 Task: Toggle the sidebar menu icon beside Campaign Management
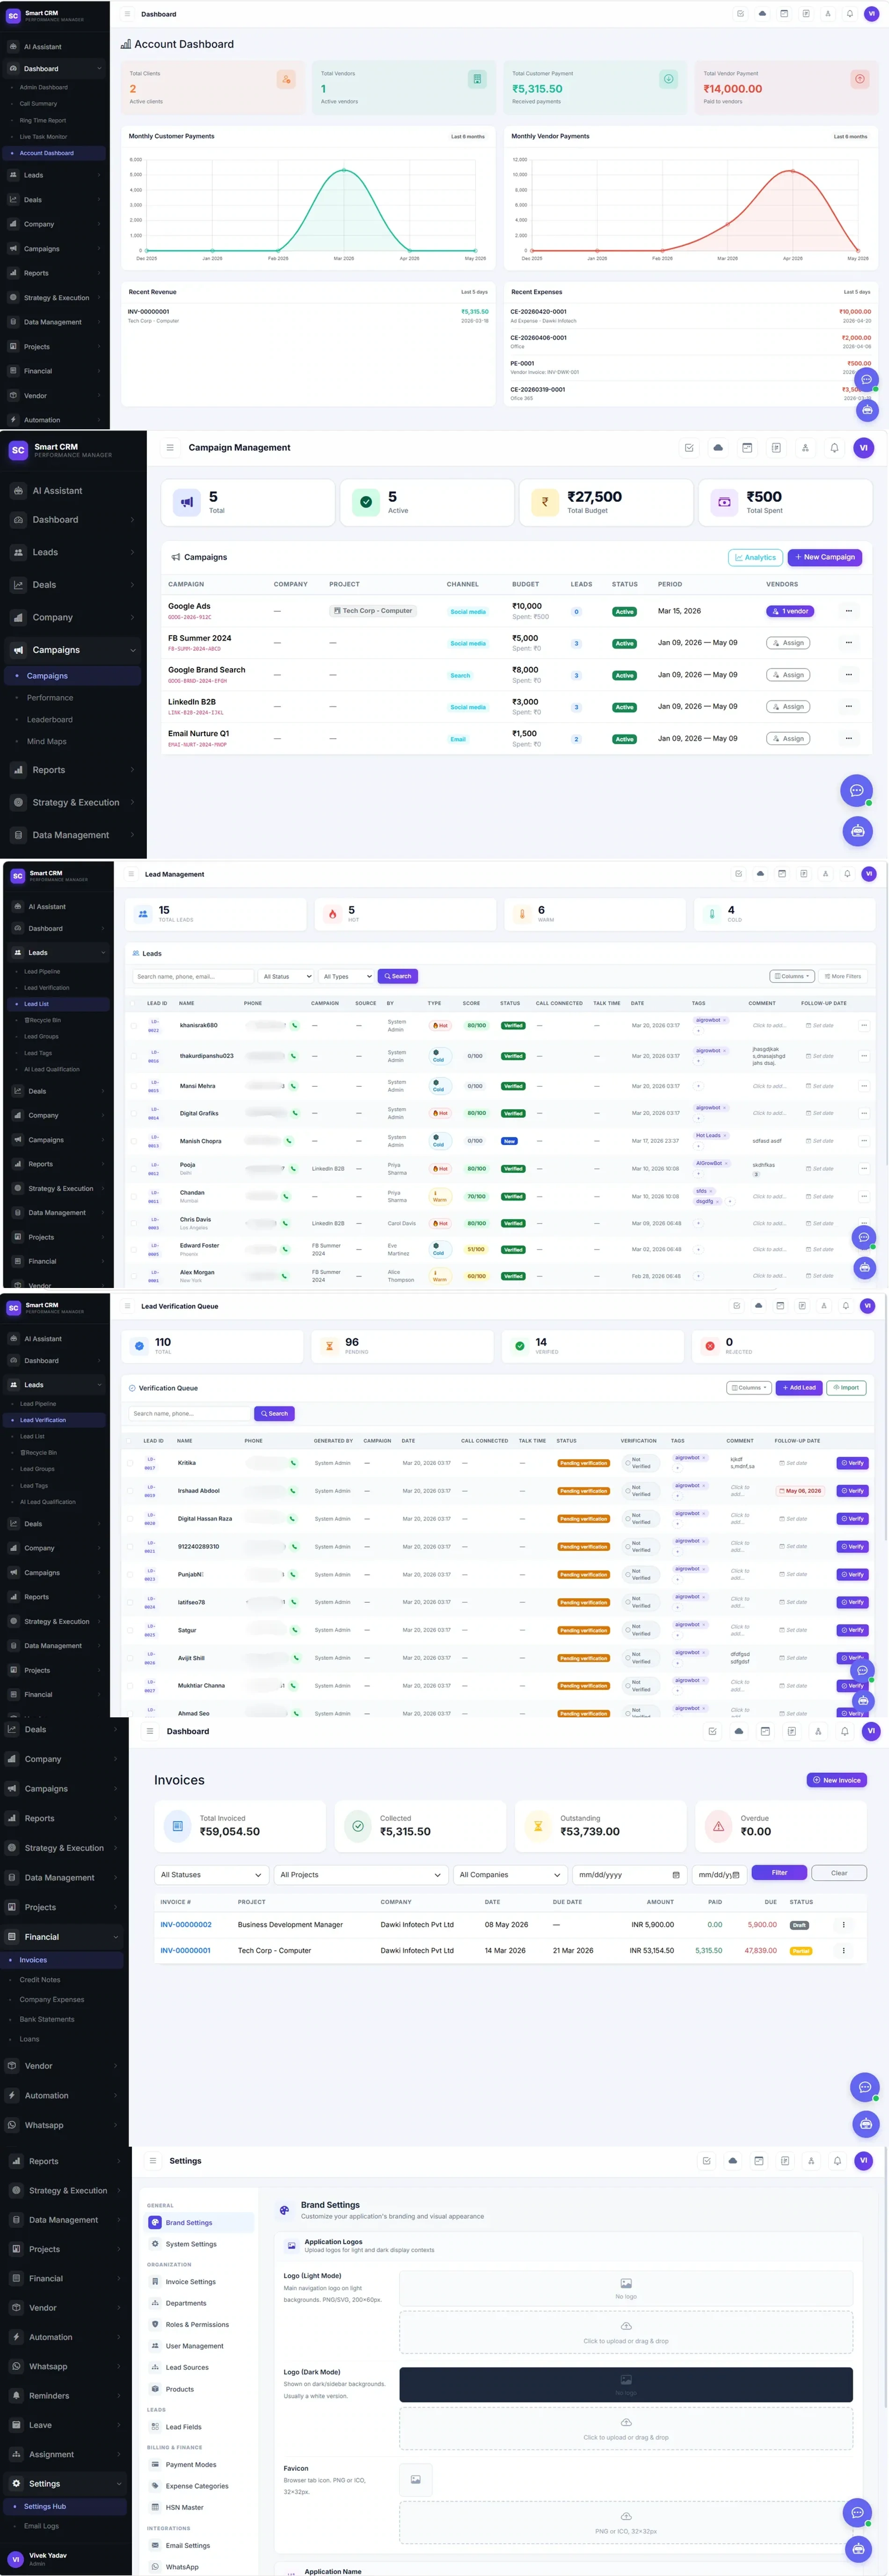coord(170,448)
